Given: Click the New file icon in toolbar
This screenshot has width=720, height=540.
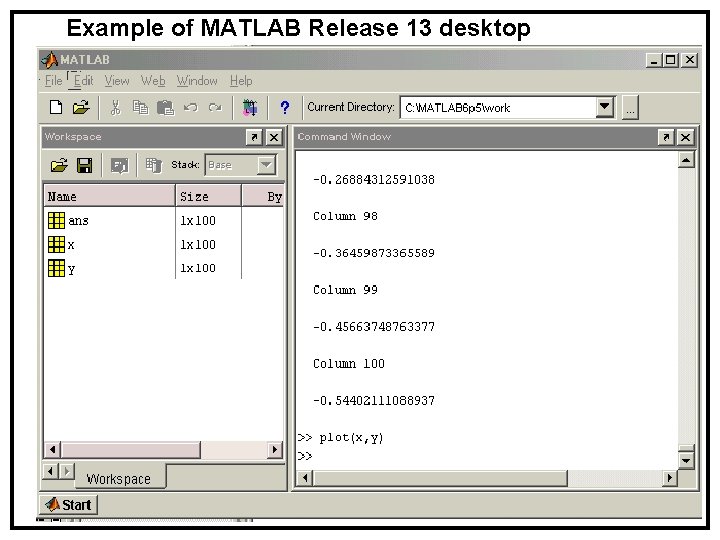Looking at the screenshot, I should tap(56, 107).
